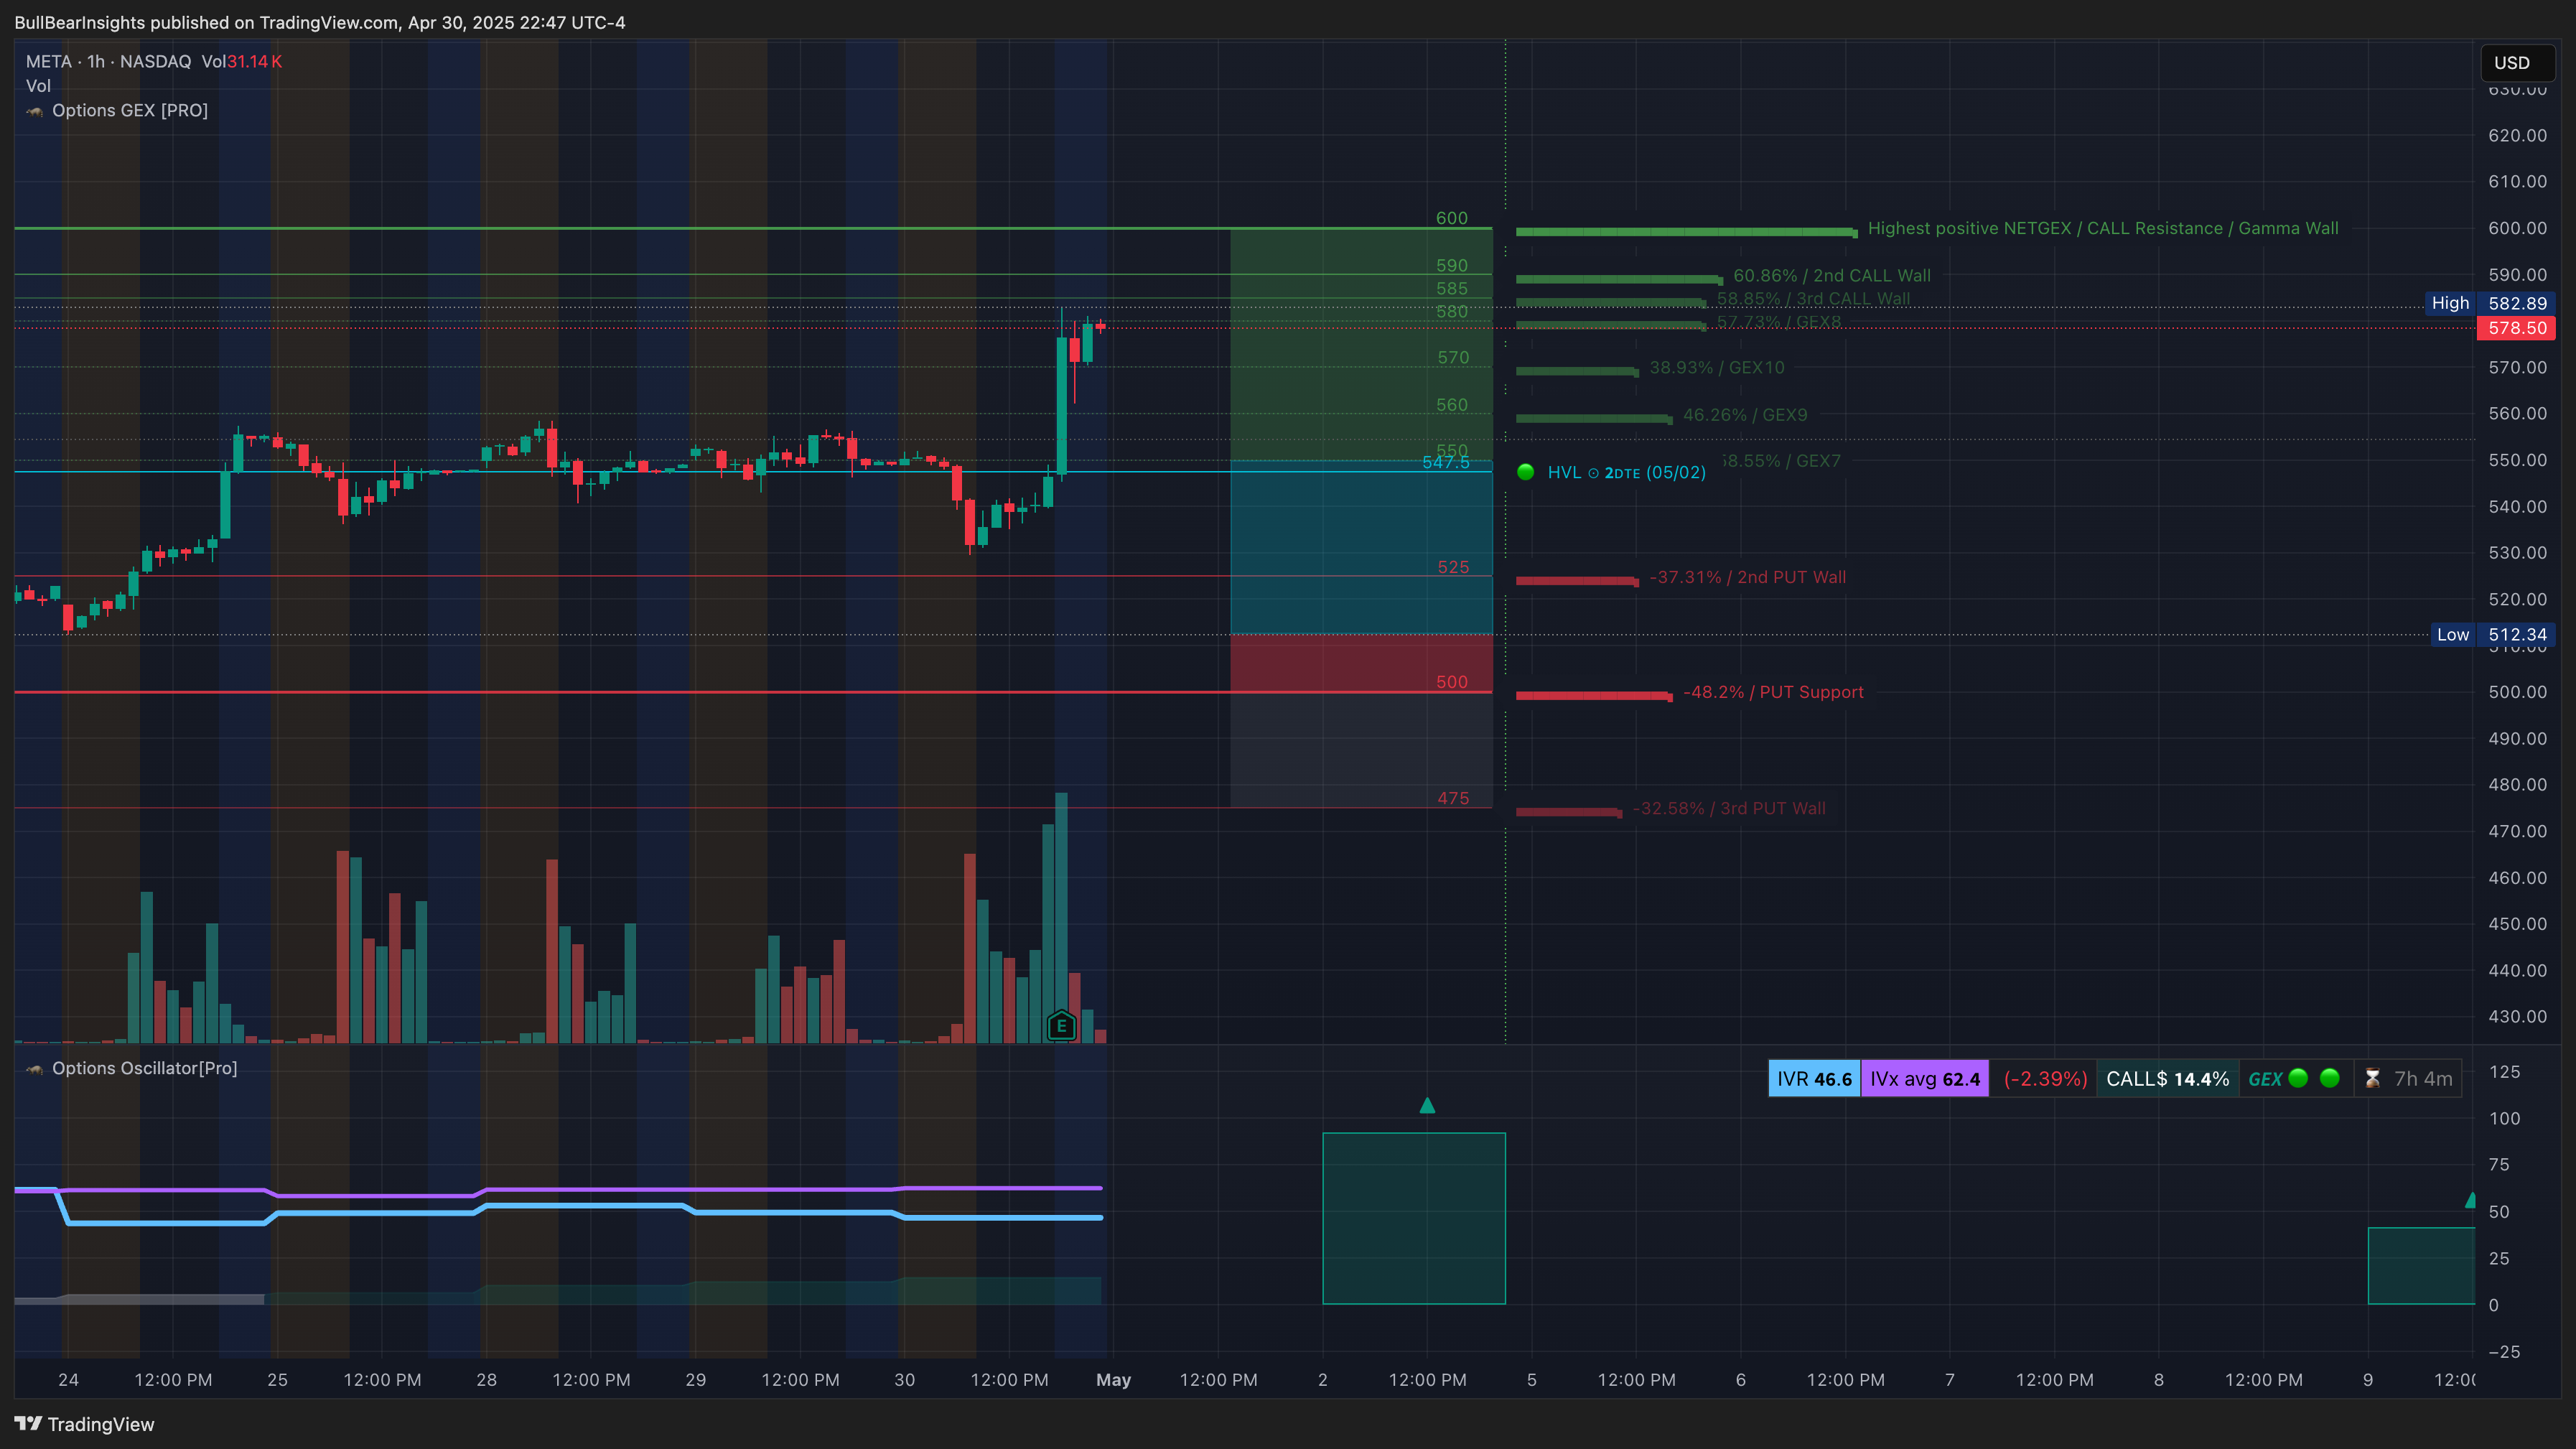This screenshot has height=1449, width=2576.
Task: Click the 525 strike level label
Action: coord(1453,567)
